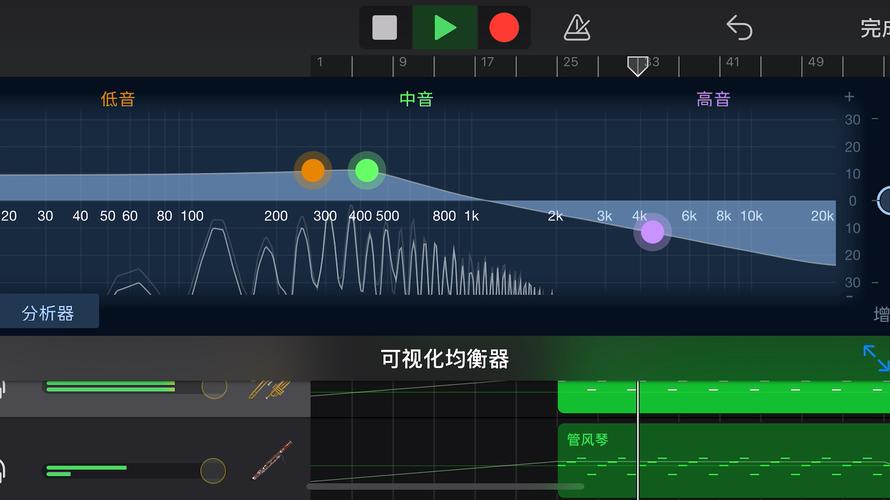Viewport: 890px width, 500px height.
Task: Collapse the visual EQ with the arrows icon
Action: coord(876,358)
